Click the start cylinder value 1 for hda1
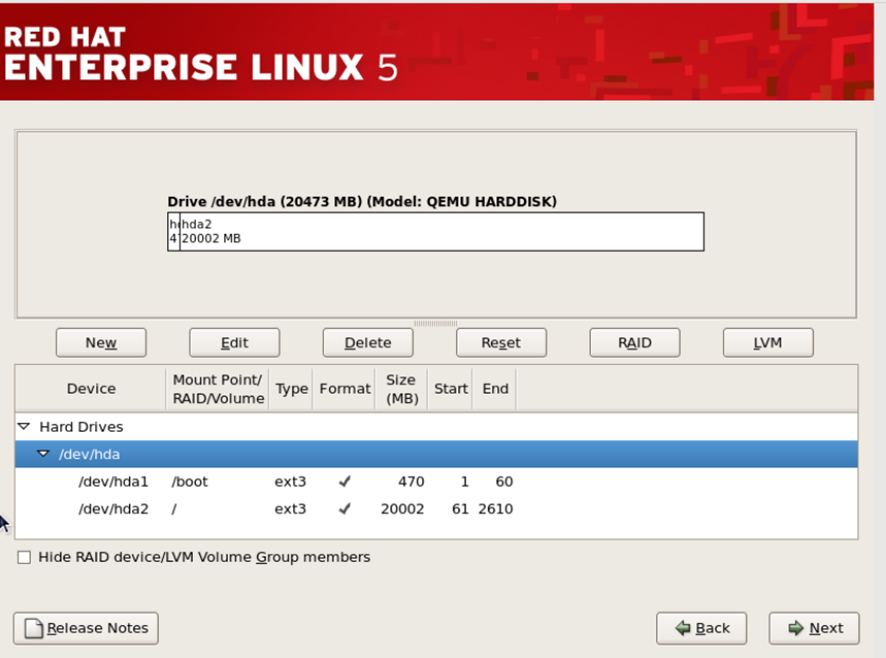The height and width of the screenshot is (658, 886). [x=464, y=482]
